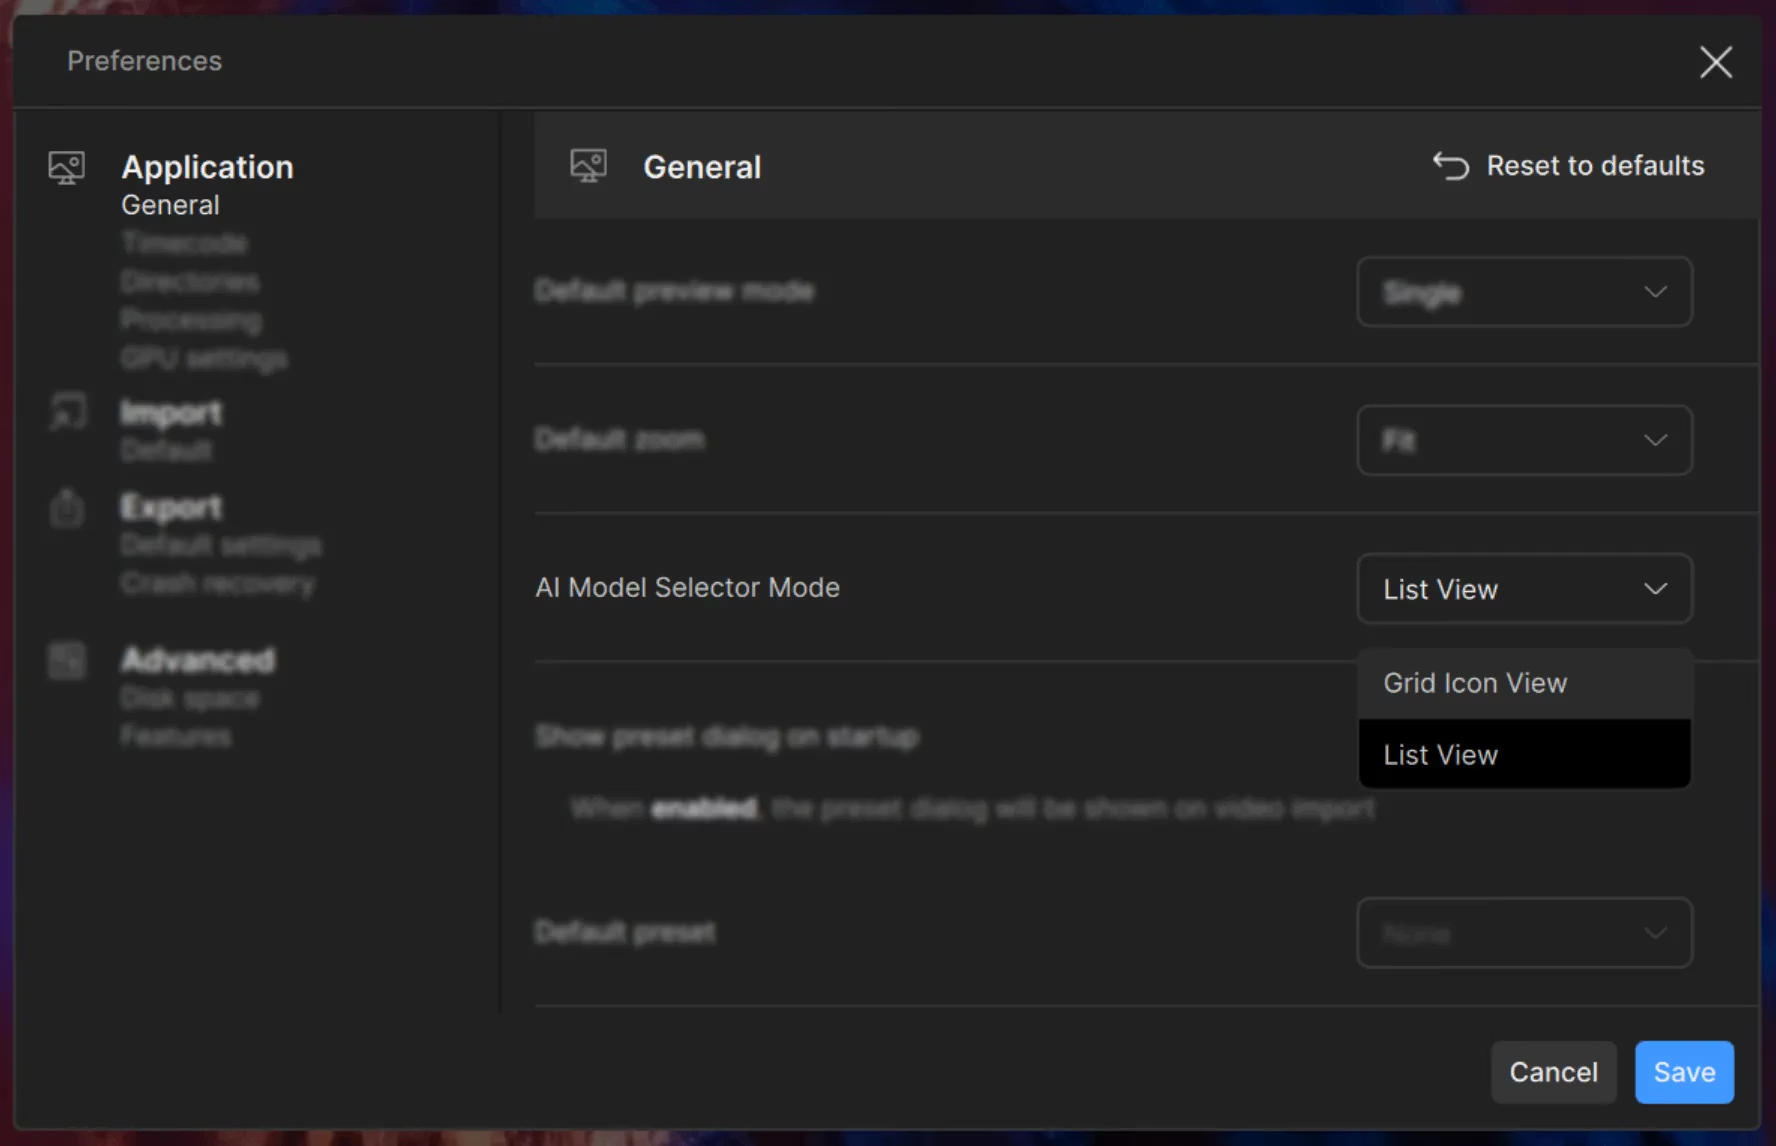Open the General settings page in sidebar
This screenshot has height=1146, width=1776.
pyautogui.click(x=170, y=205)
